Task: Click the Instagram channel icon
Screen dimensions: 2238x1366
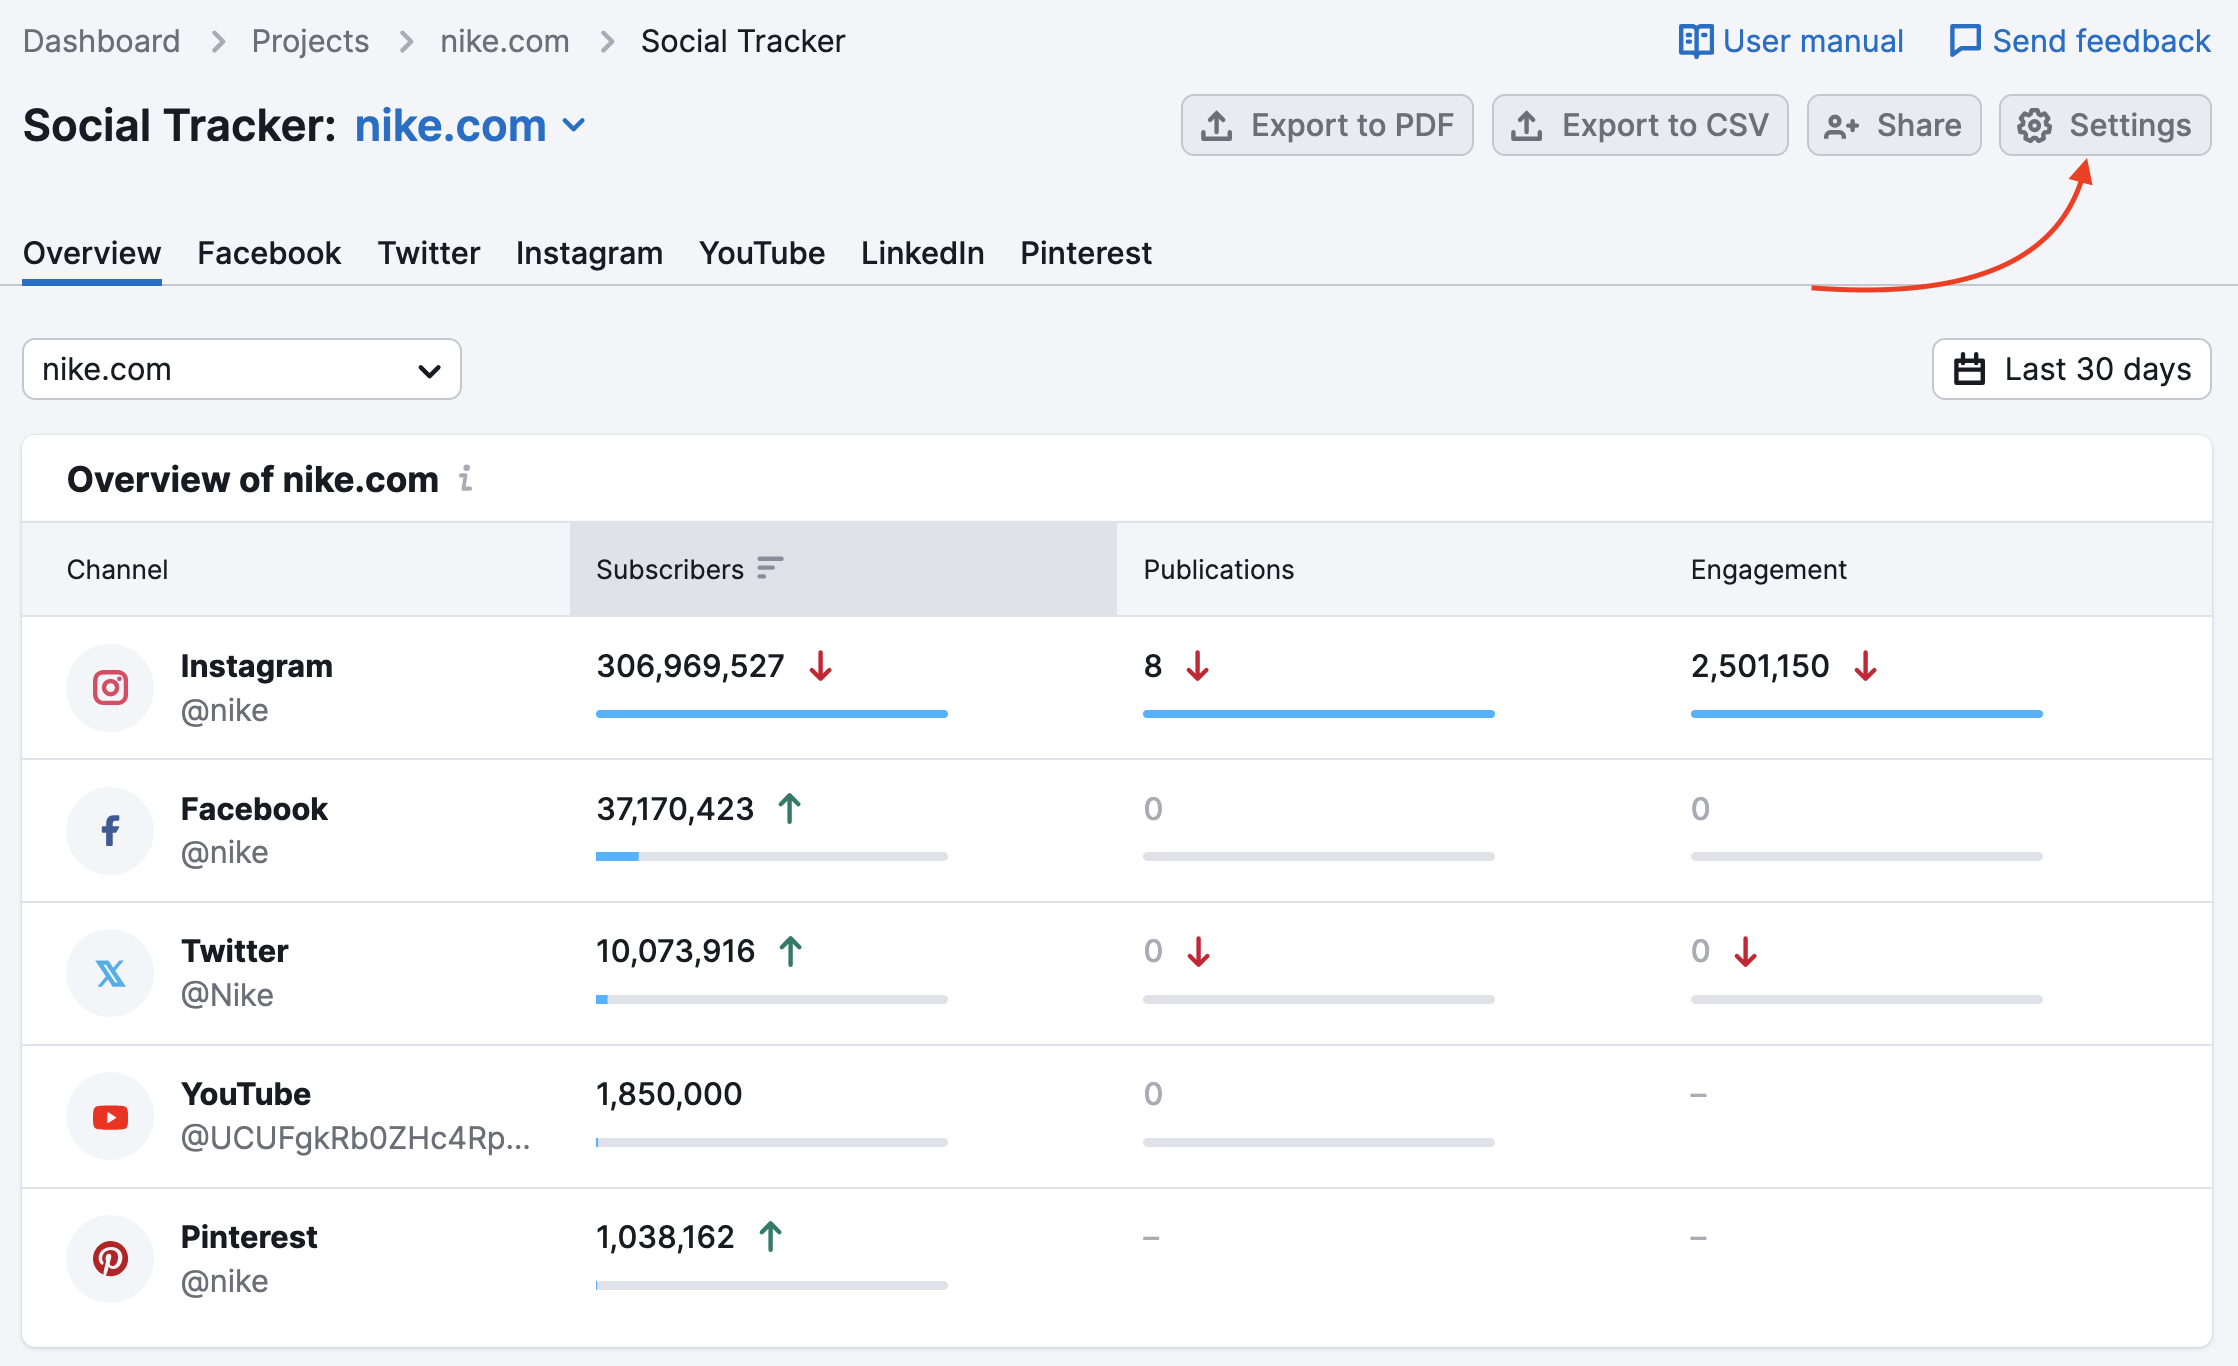Action: pos(110,688)
